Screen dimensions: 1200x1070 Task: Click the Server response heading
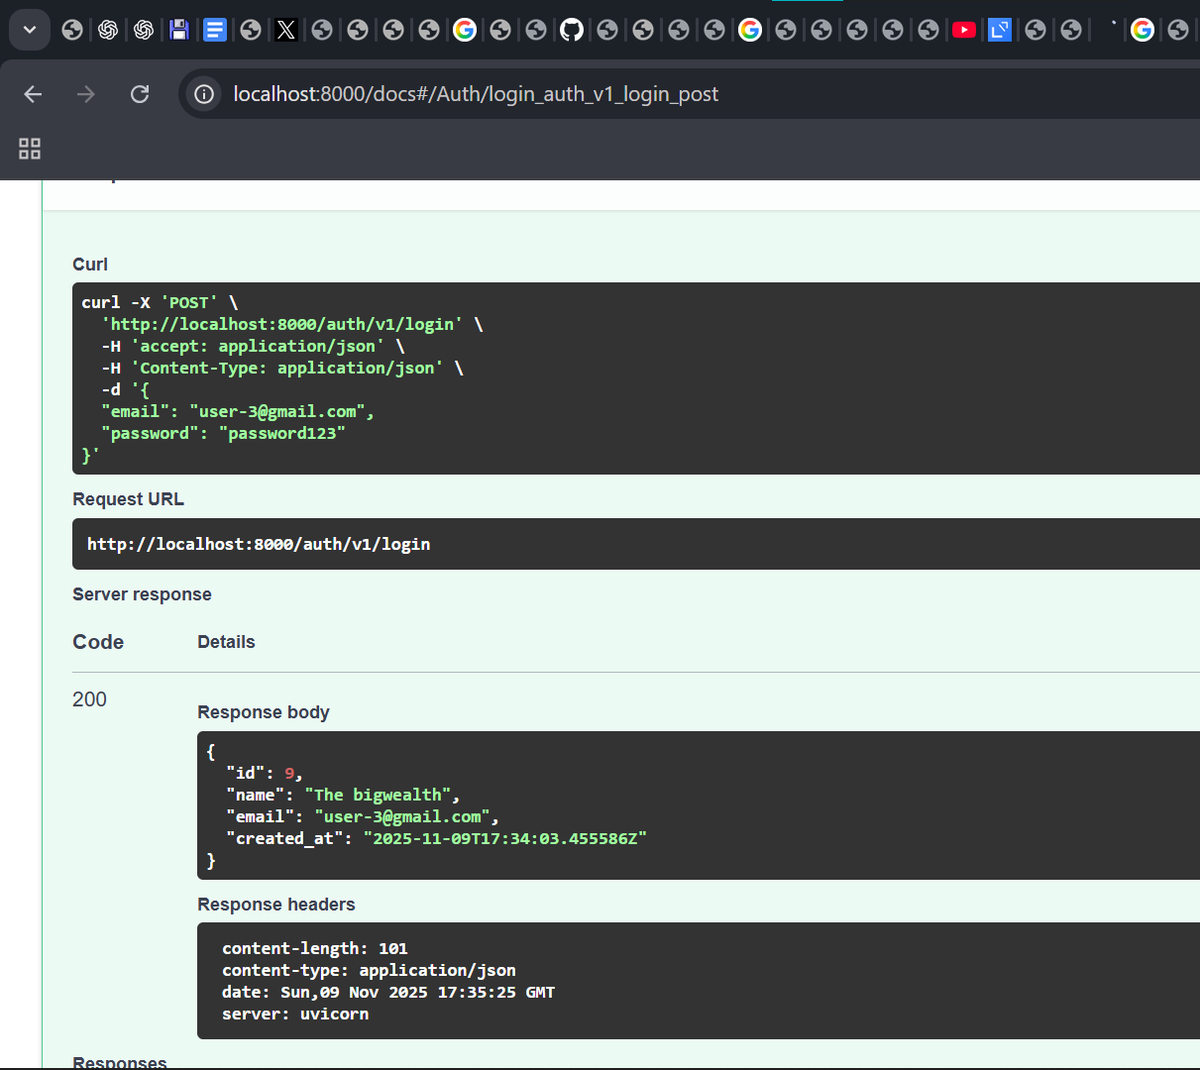(x=142, y=594)
